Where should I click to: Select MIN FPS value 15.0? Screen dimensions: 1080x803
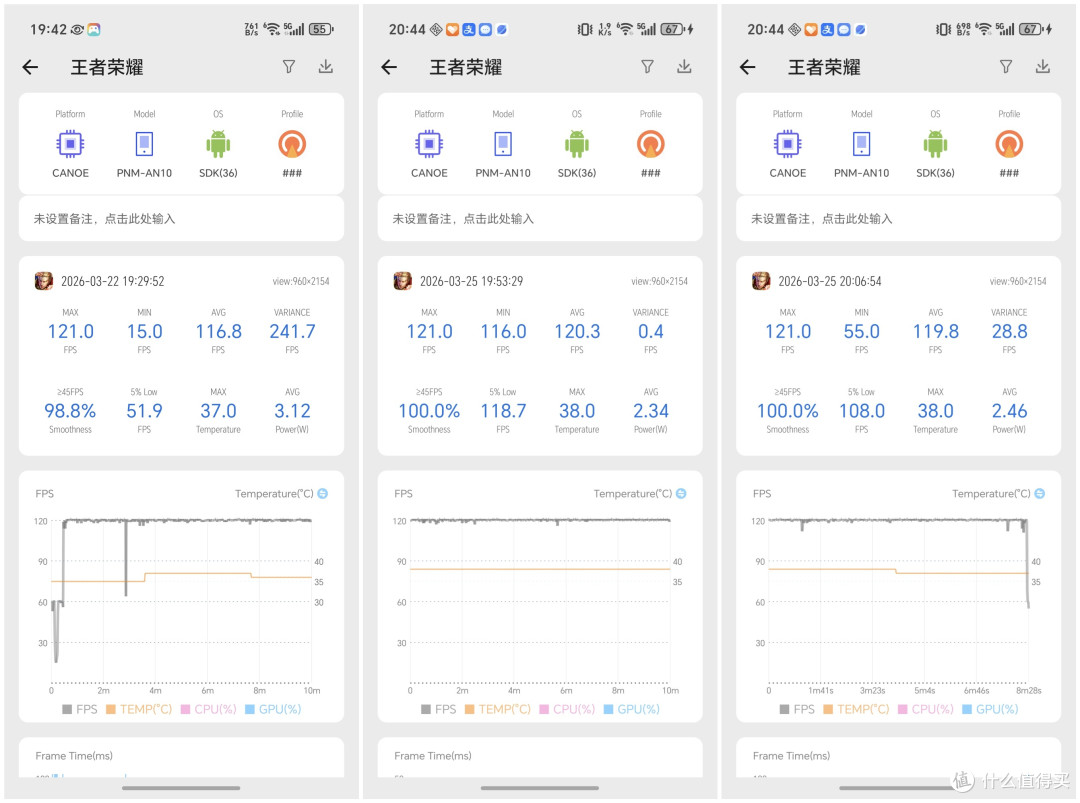(145, 332)
